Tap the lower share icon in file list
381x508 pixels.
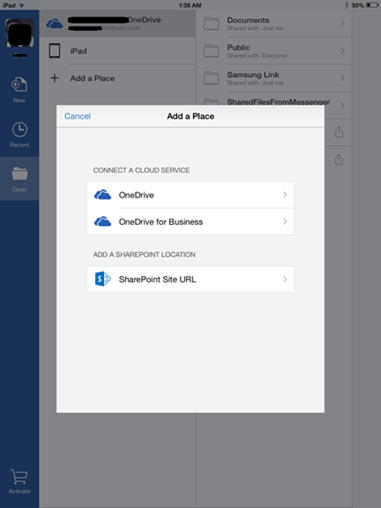point(339,159)
